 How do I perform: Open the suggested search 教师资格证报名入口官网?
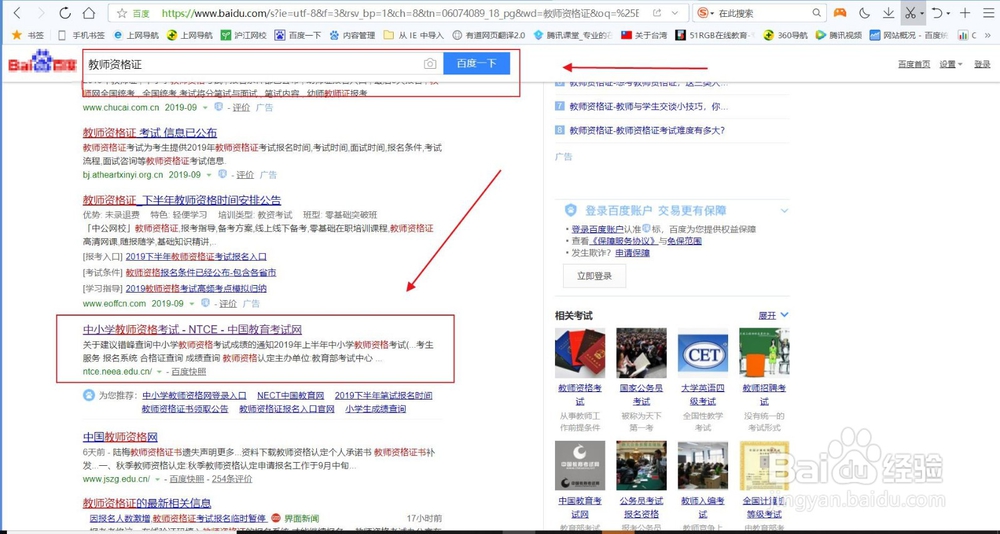point(286,409)
